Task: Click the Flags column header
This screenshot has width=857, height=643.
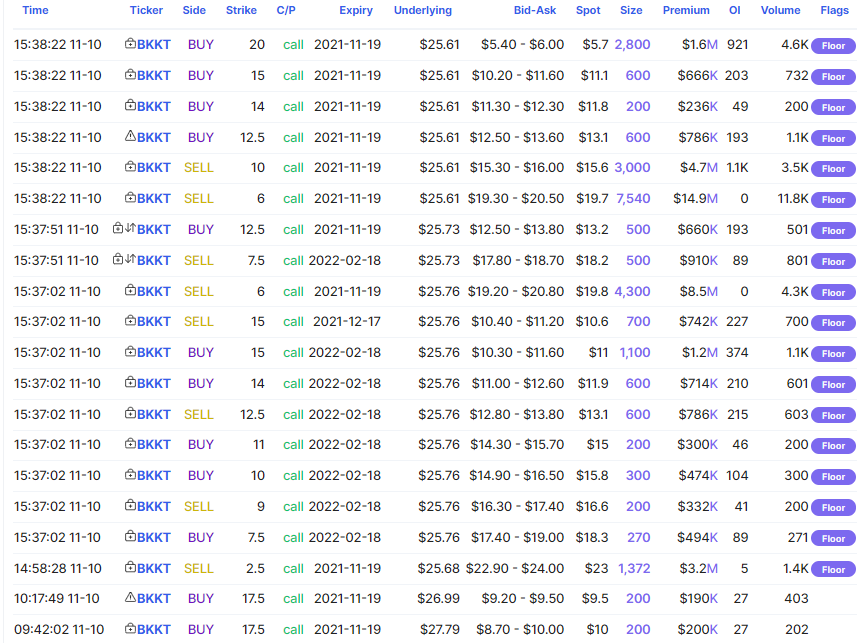Action: tap(834, 10)
